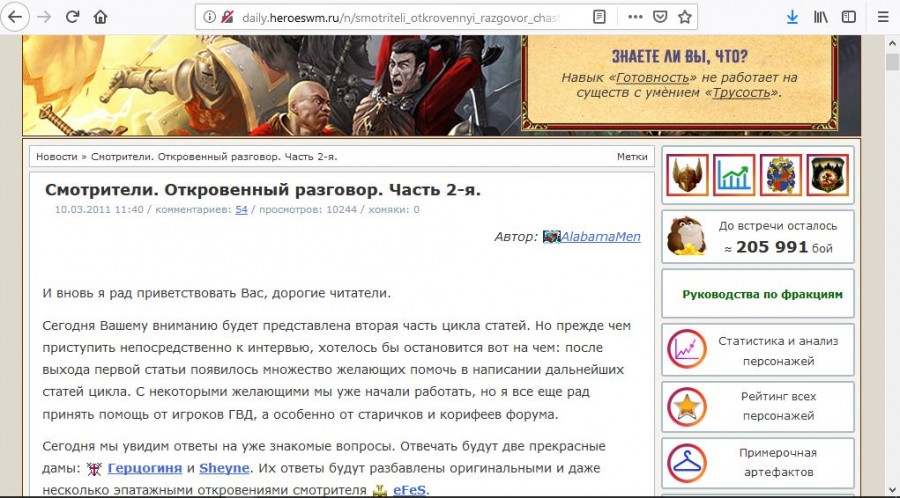Open the Firefox hamburger menu
This screenshot has height=498, width=900.
[x=883, y=17]
